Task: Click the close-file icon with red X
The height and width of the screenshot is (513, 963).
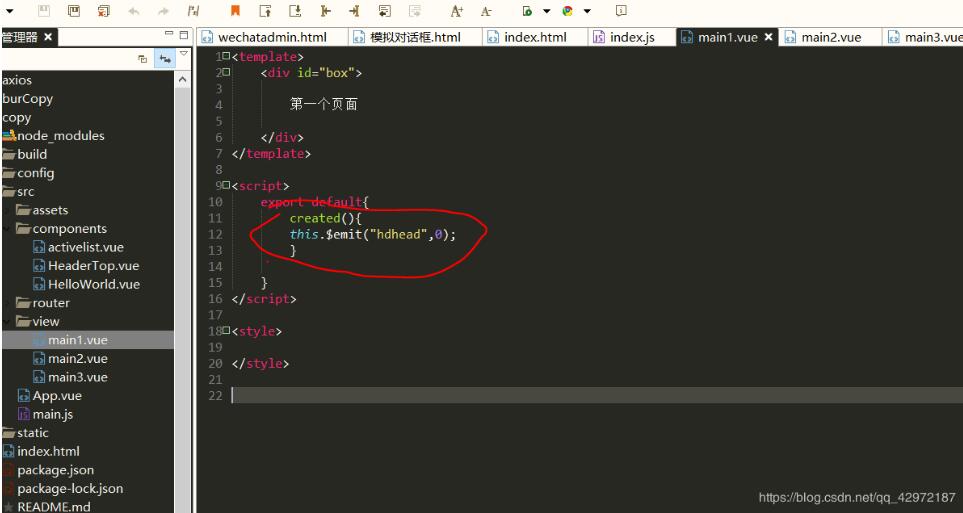Action: coord(104,10)
